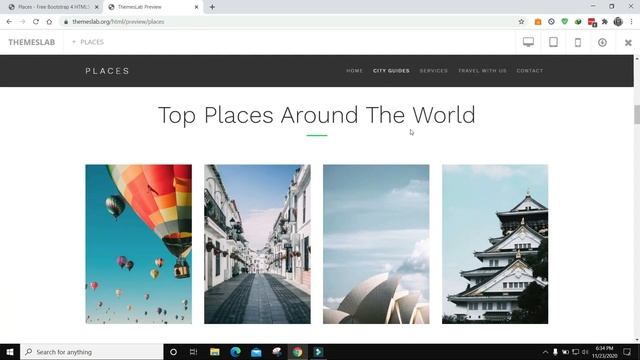Open the browser home page
Image resolution: width=640 pixels, height=360 pixels.
click(x=49, y=22)
